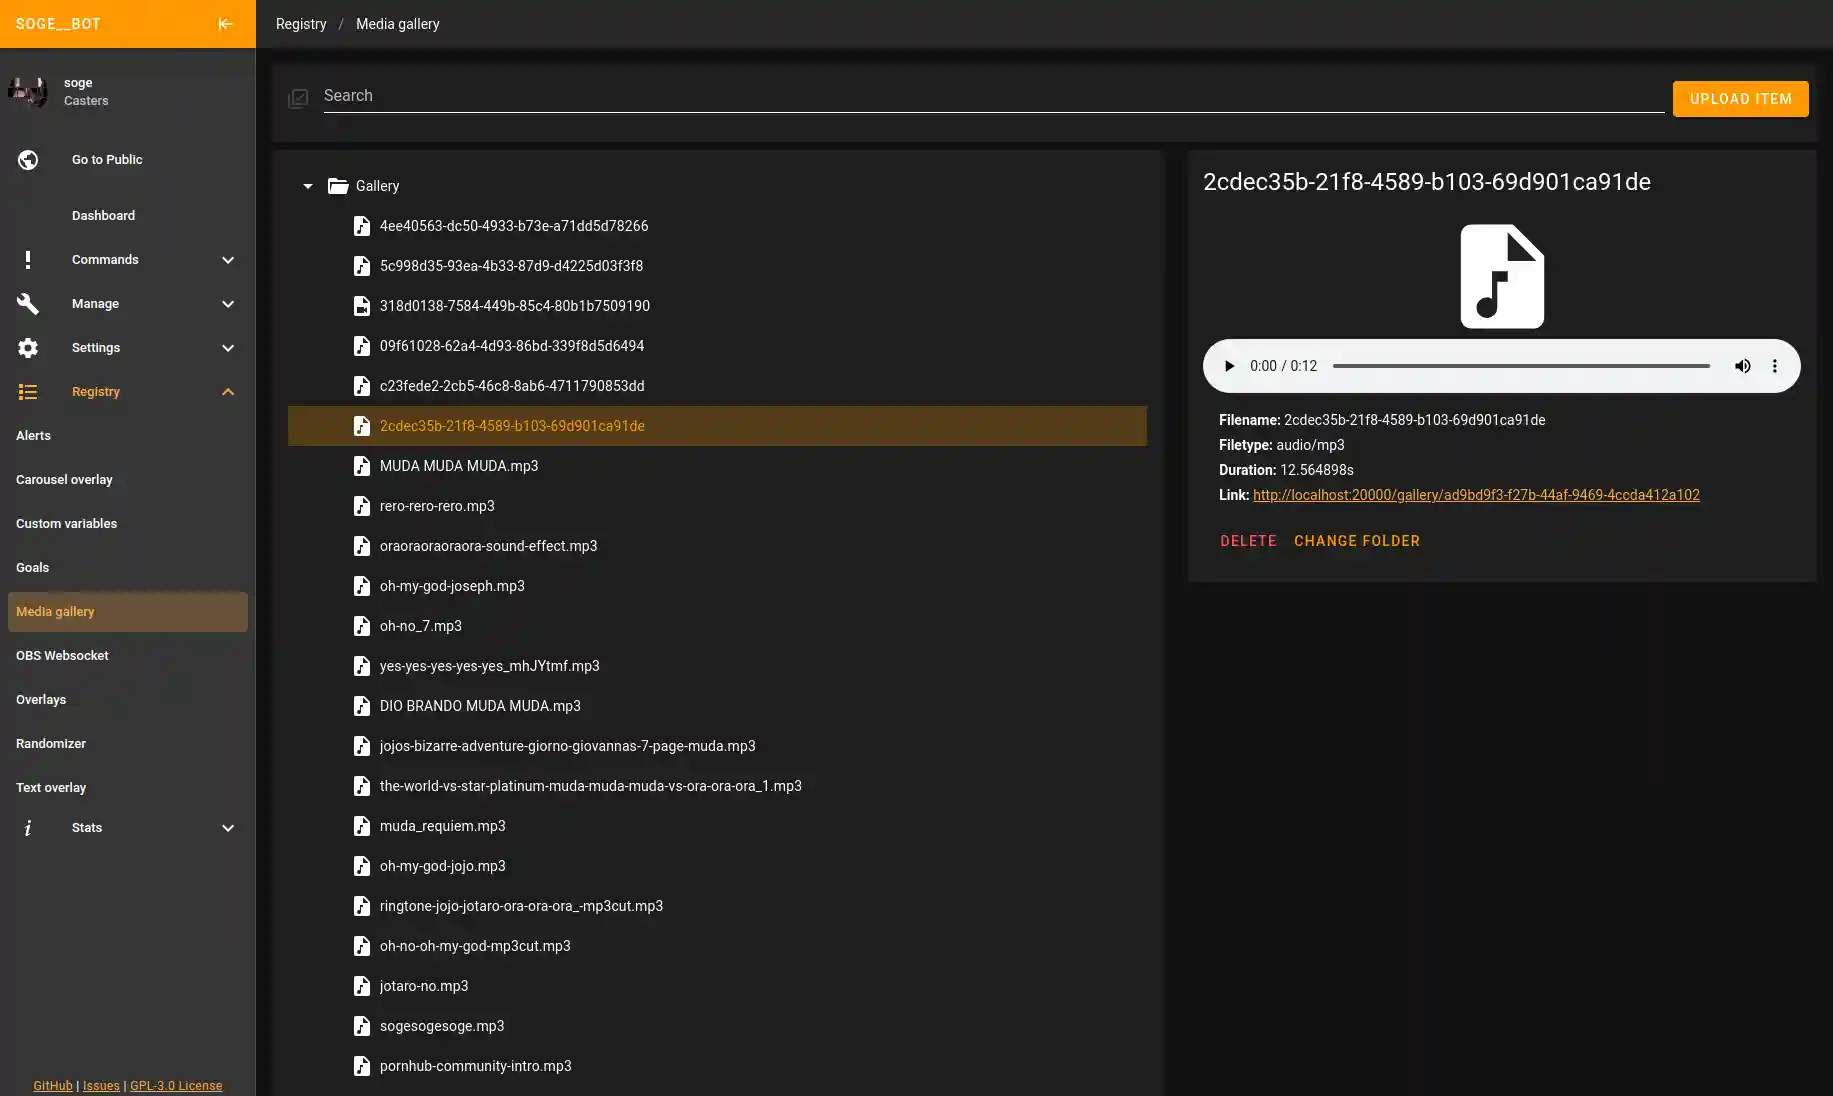Click the select-all icon beside Search
Viewport: 1833px width, 1096px height.
[x=298, y=98]
